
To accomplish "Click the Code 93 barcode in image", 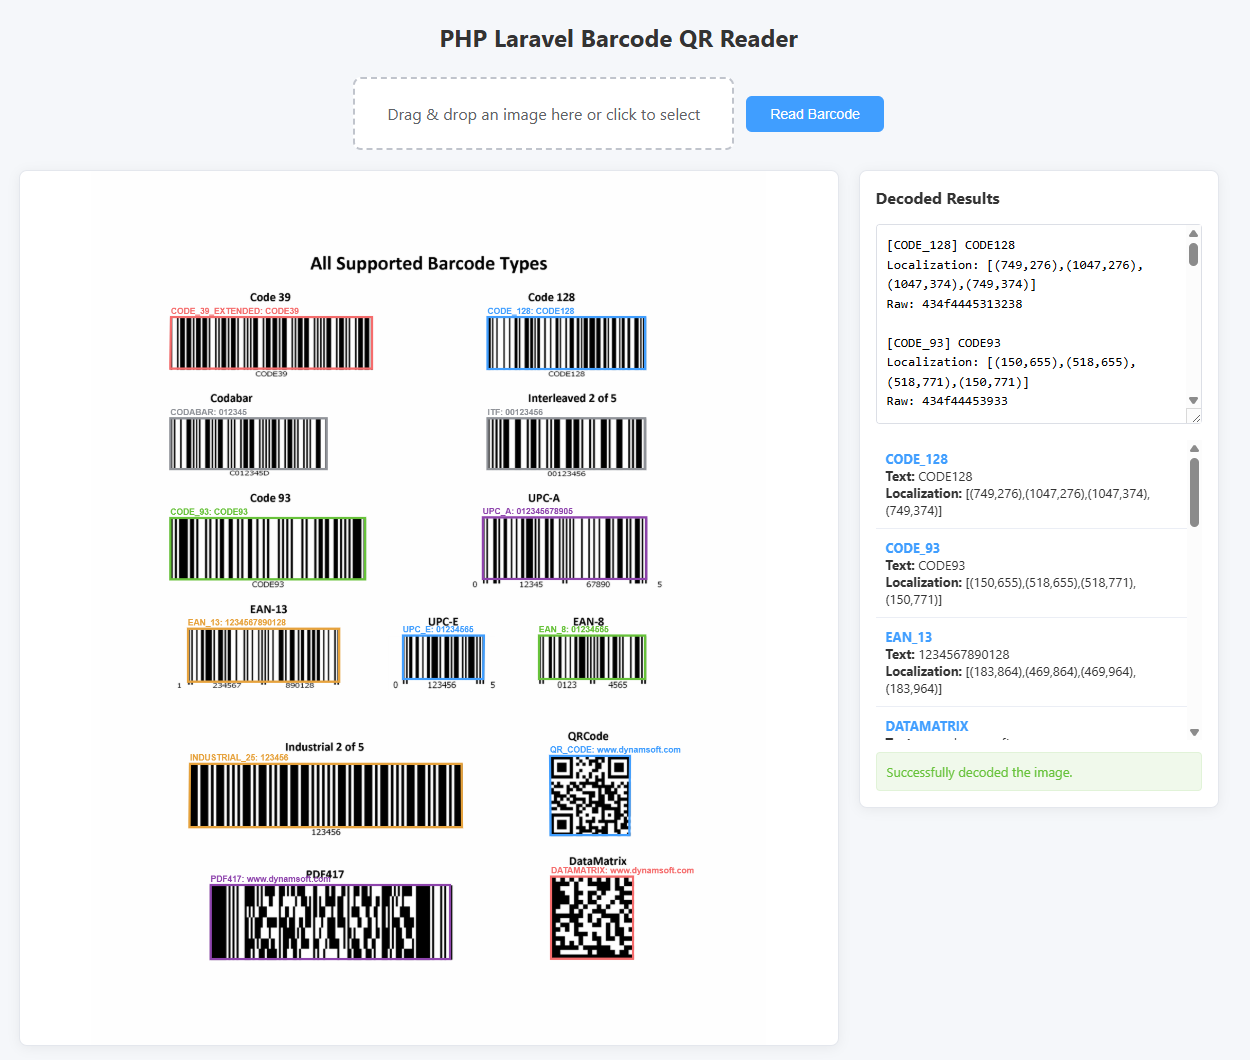I will click(x=268, y=548).
